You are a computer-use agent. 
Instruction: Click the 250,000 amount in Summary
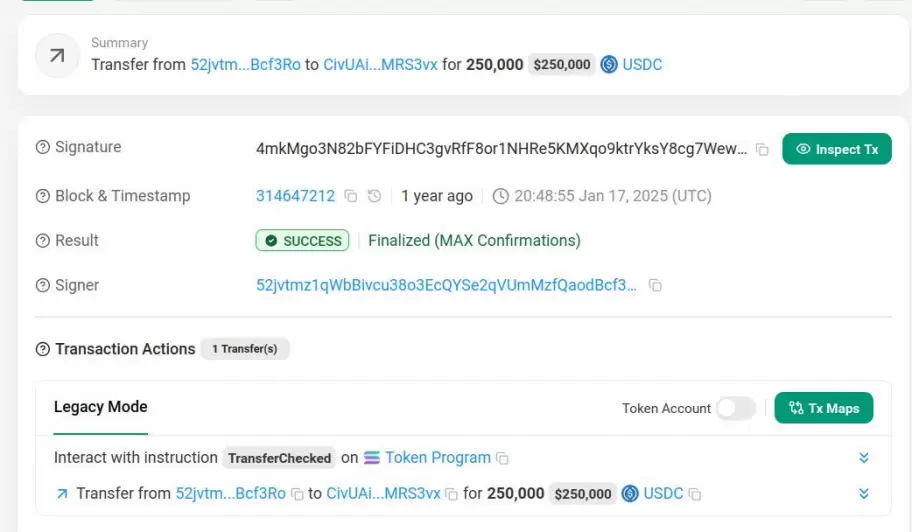[x=494, y=65]
